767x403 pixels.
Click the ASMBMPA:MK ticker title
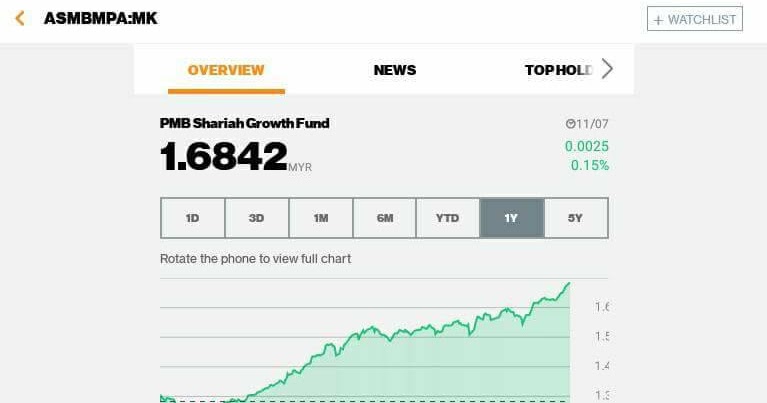coord(101,19)
